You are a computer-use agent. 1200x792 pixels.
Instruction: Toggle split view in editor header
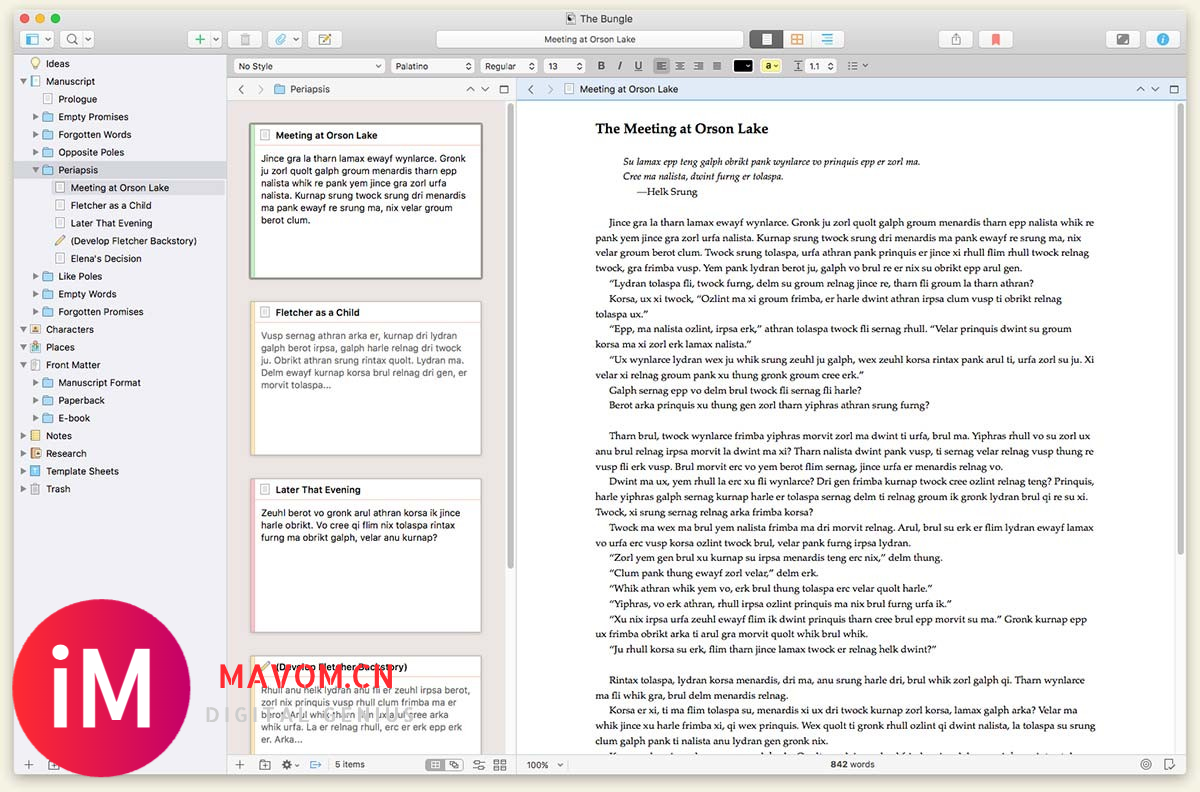click(1175, 89)
